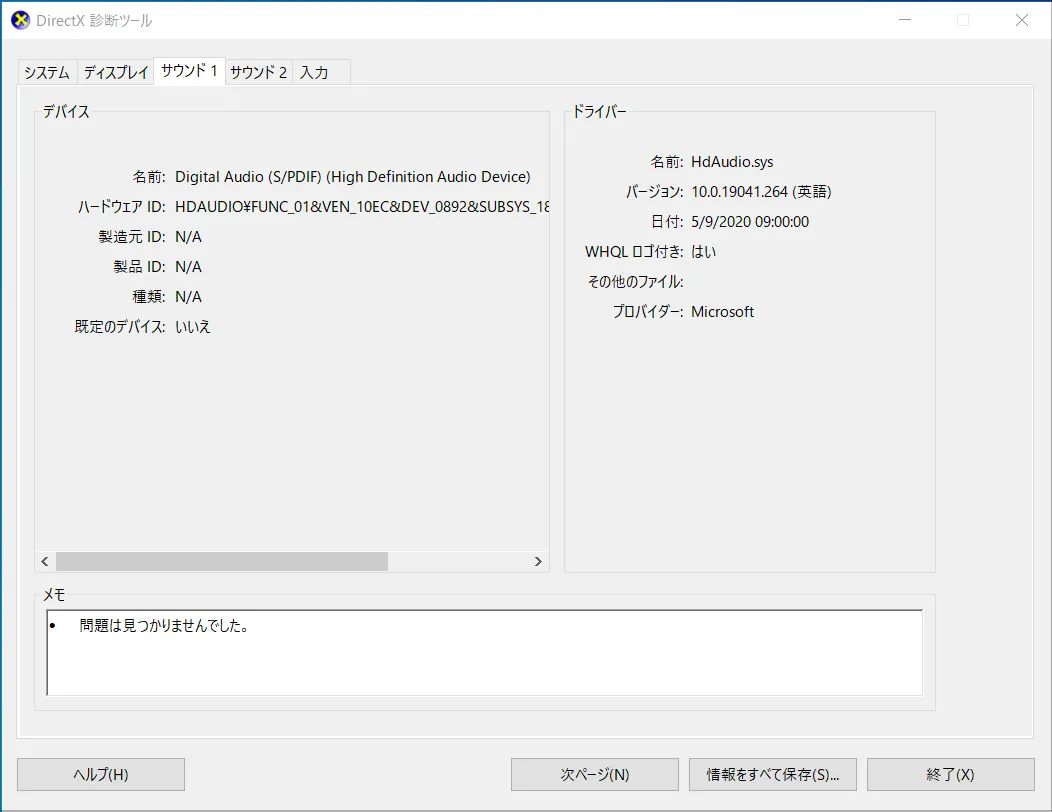Exit with the 終了(X) button
The image size is (1052, 812).
click(x=951, y=774)
